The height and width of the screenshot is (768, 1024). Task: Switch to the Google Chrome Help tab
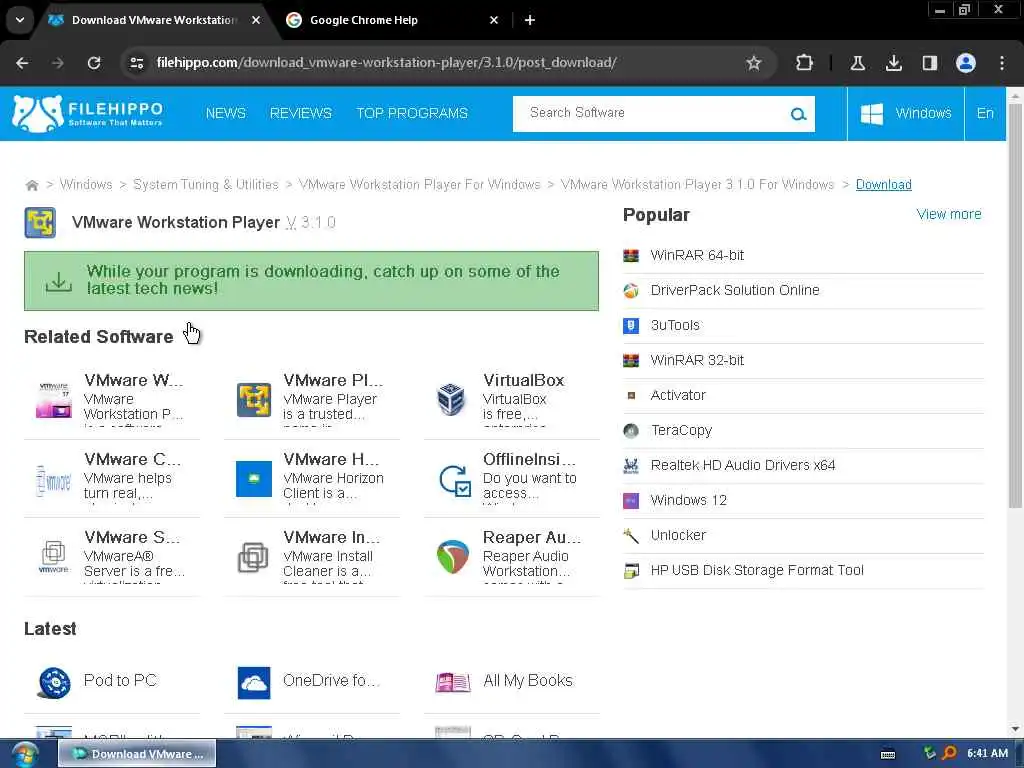(x=364, y=20)
